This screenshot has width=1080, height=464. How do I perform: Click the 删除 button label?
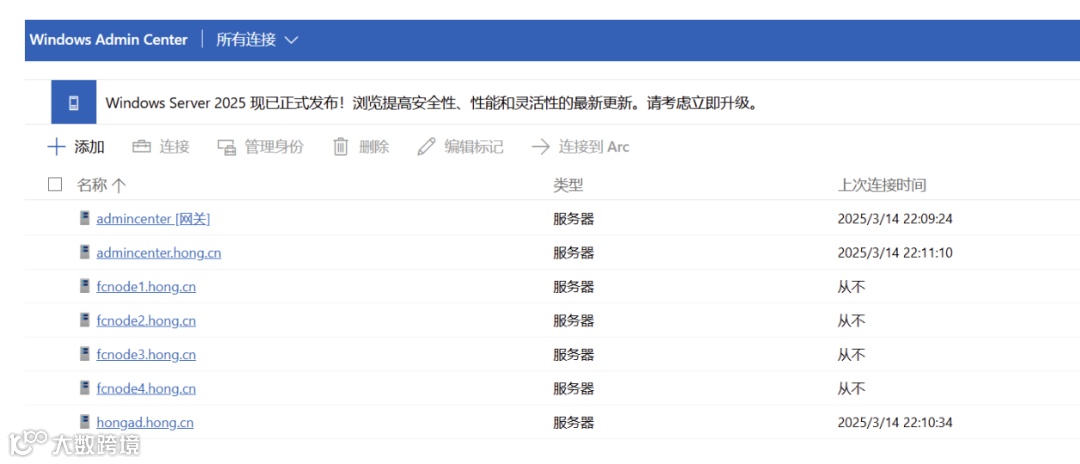pos(374,147)
